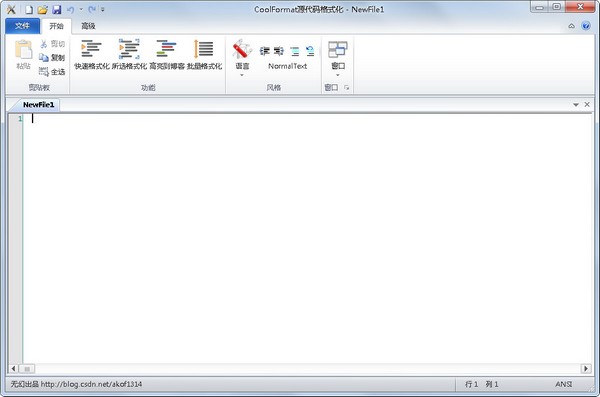Click line number 1 in the gutter
600x397 pixels.
click(20, 119)
